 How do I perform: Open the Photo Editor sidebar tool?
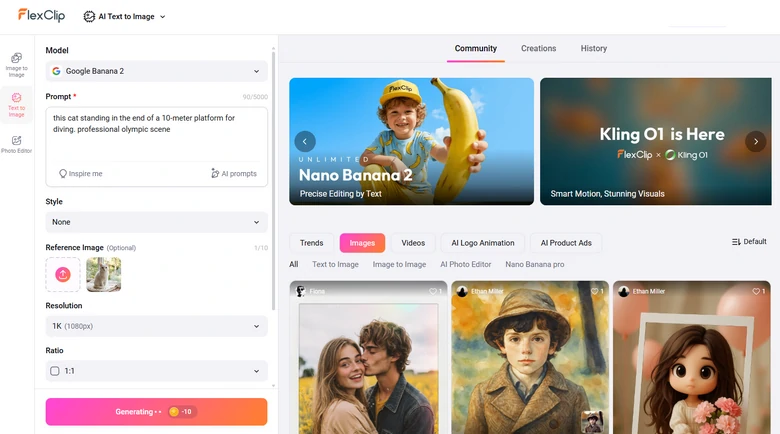coord(17,145)
